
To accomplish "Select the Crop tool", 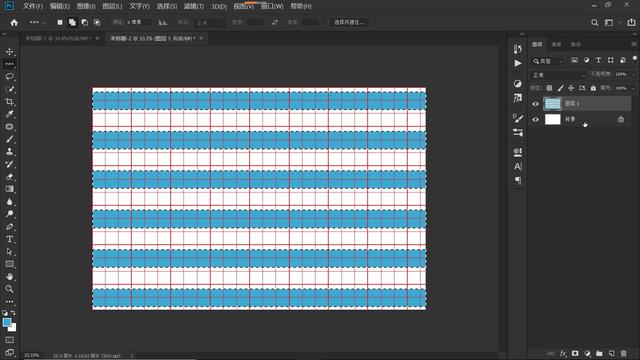I will coord(9,102).
